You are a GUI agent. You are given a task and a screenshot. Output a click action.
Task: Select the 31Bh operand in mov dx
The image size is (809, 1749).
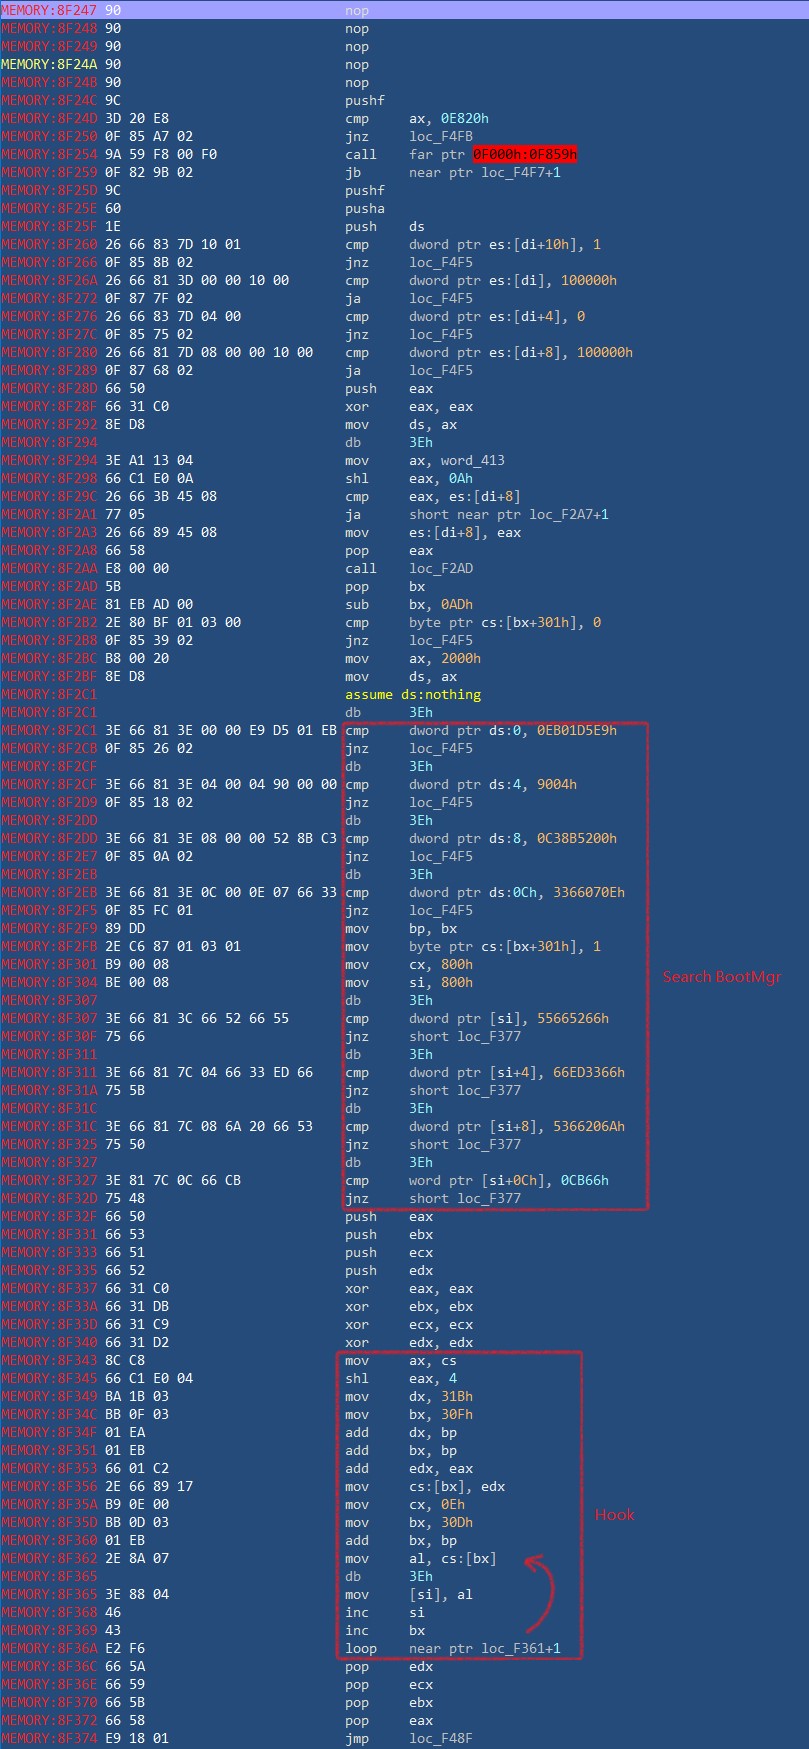tap(456, 1397)
